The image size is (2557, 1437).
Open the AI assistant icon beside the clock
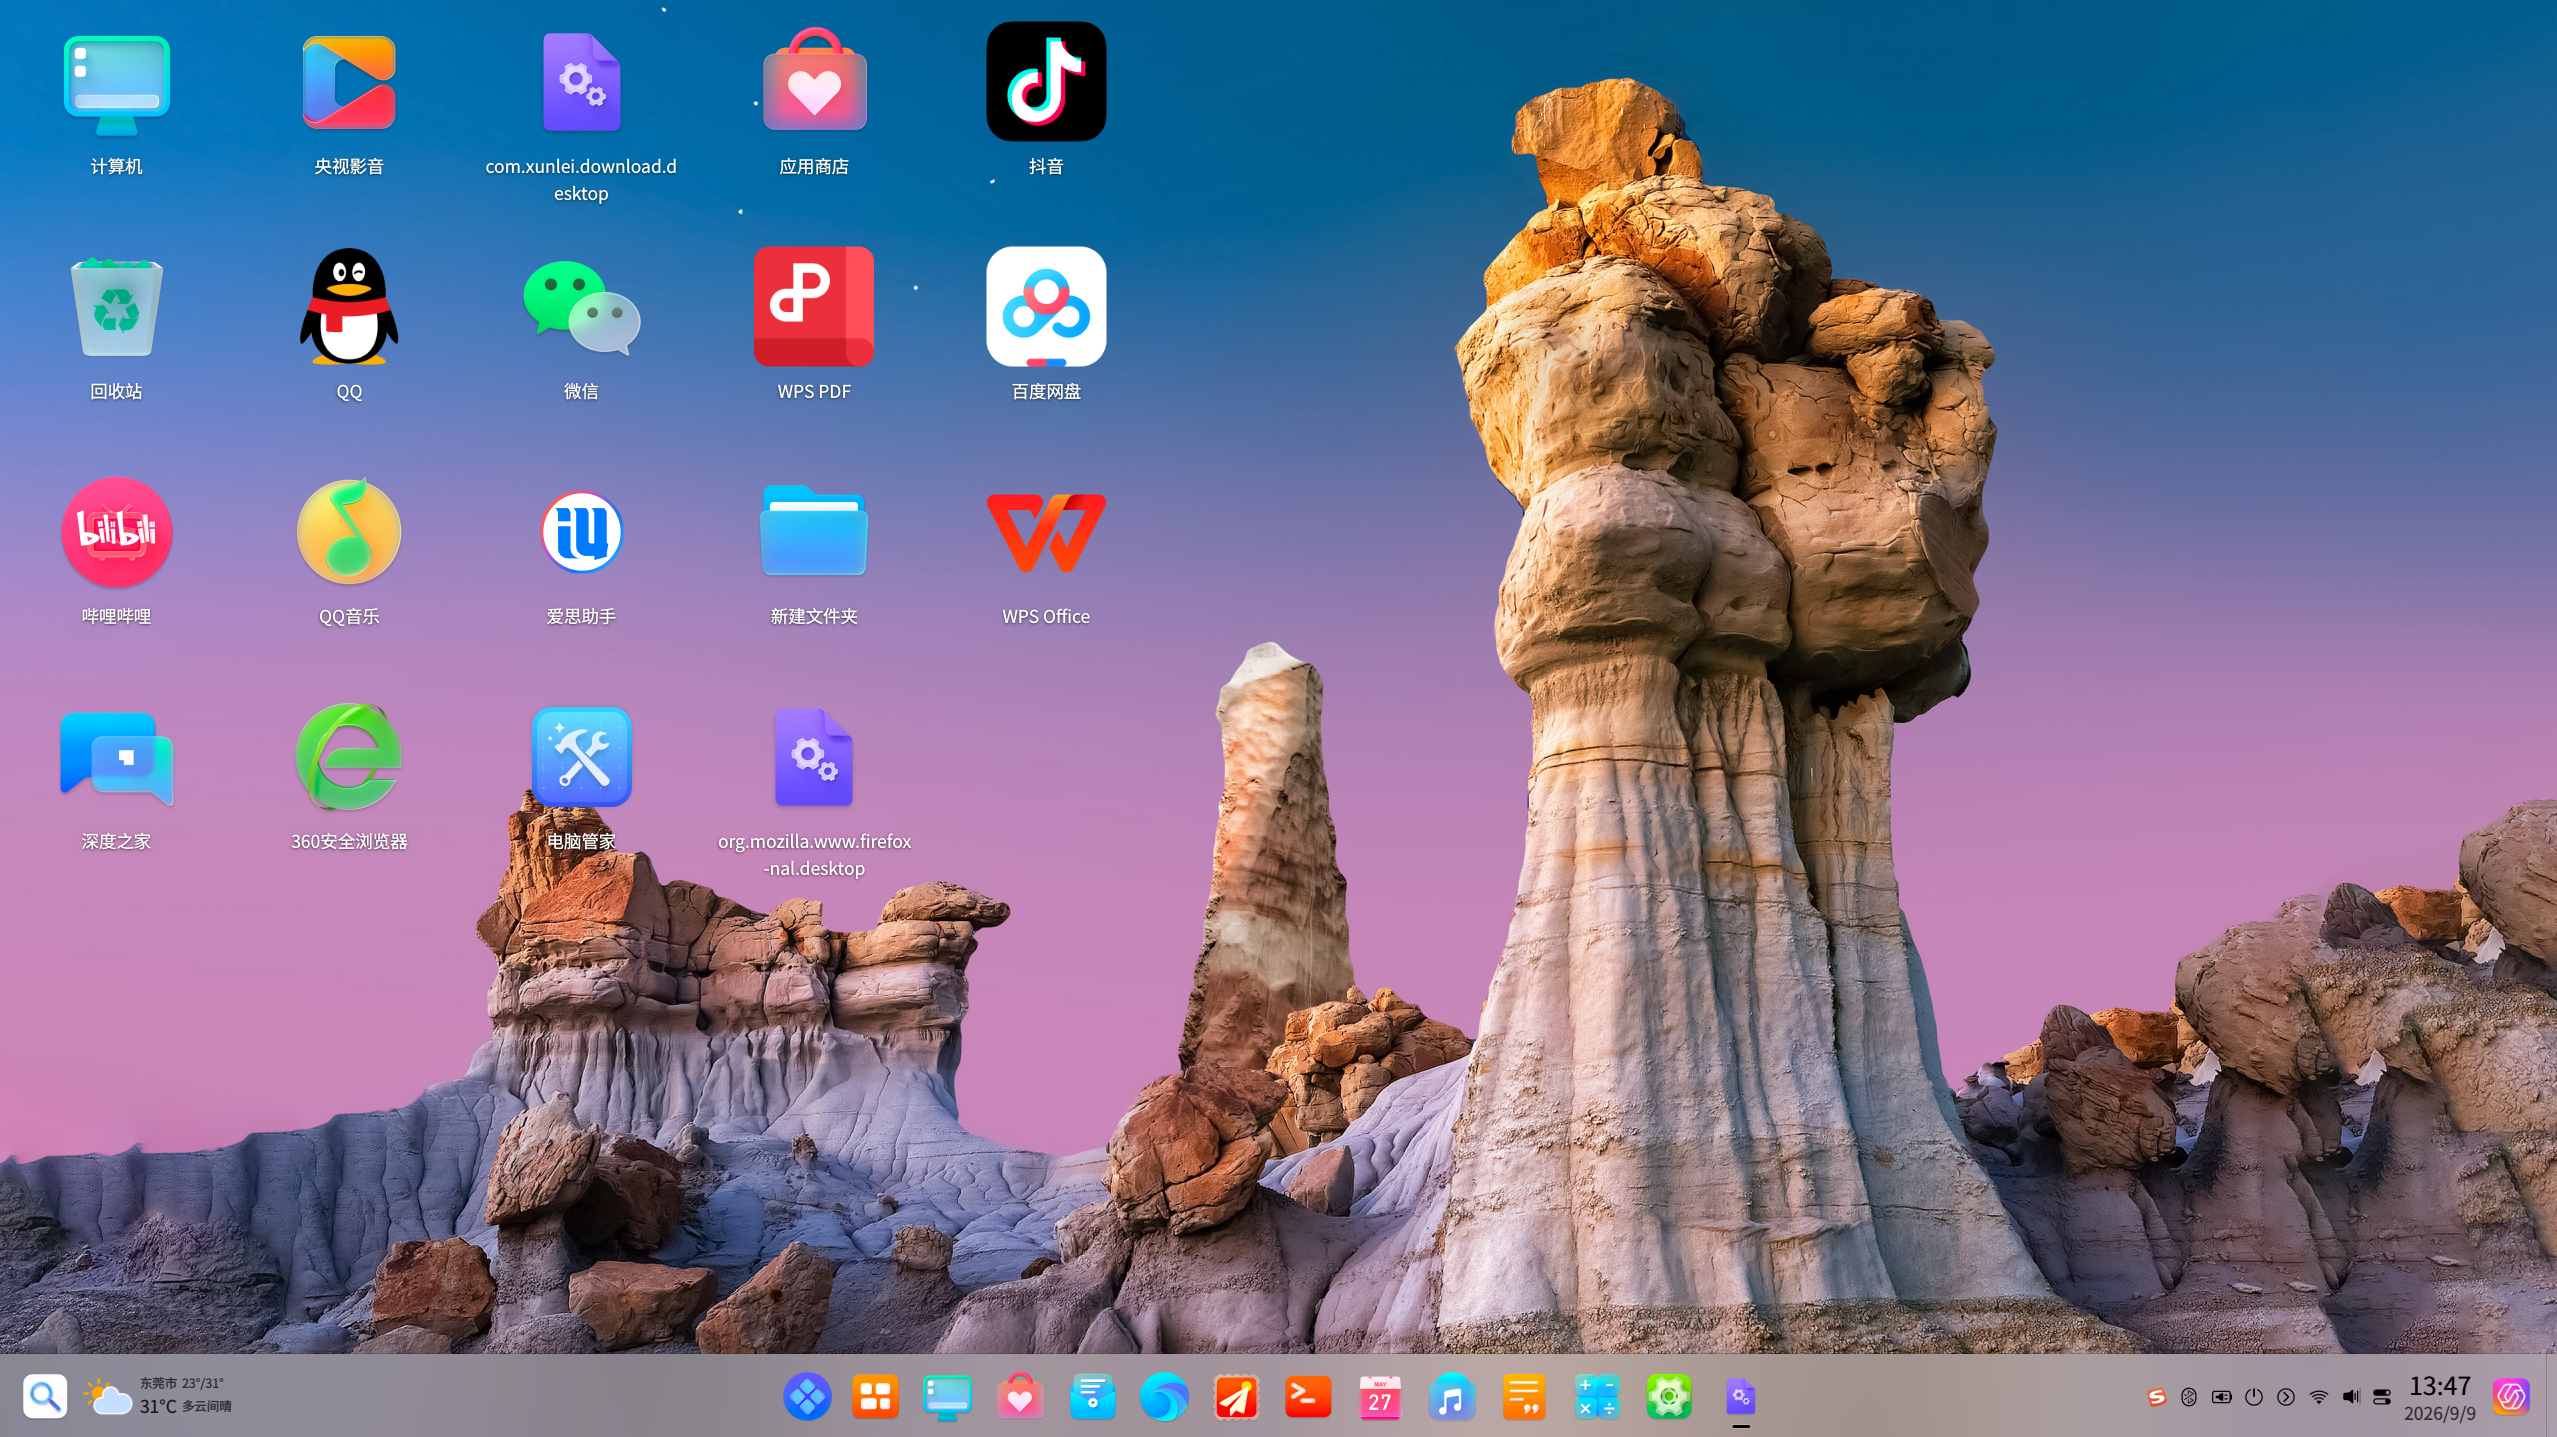[x=2511, y=1396]
